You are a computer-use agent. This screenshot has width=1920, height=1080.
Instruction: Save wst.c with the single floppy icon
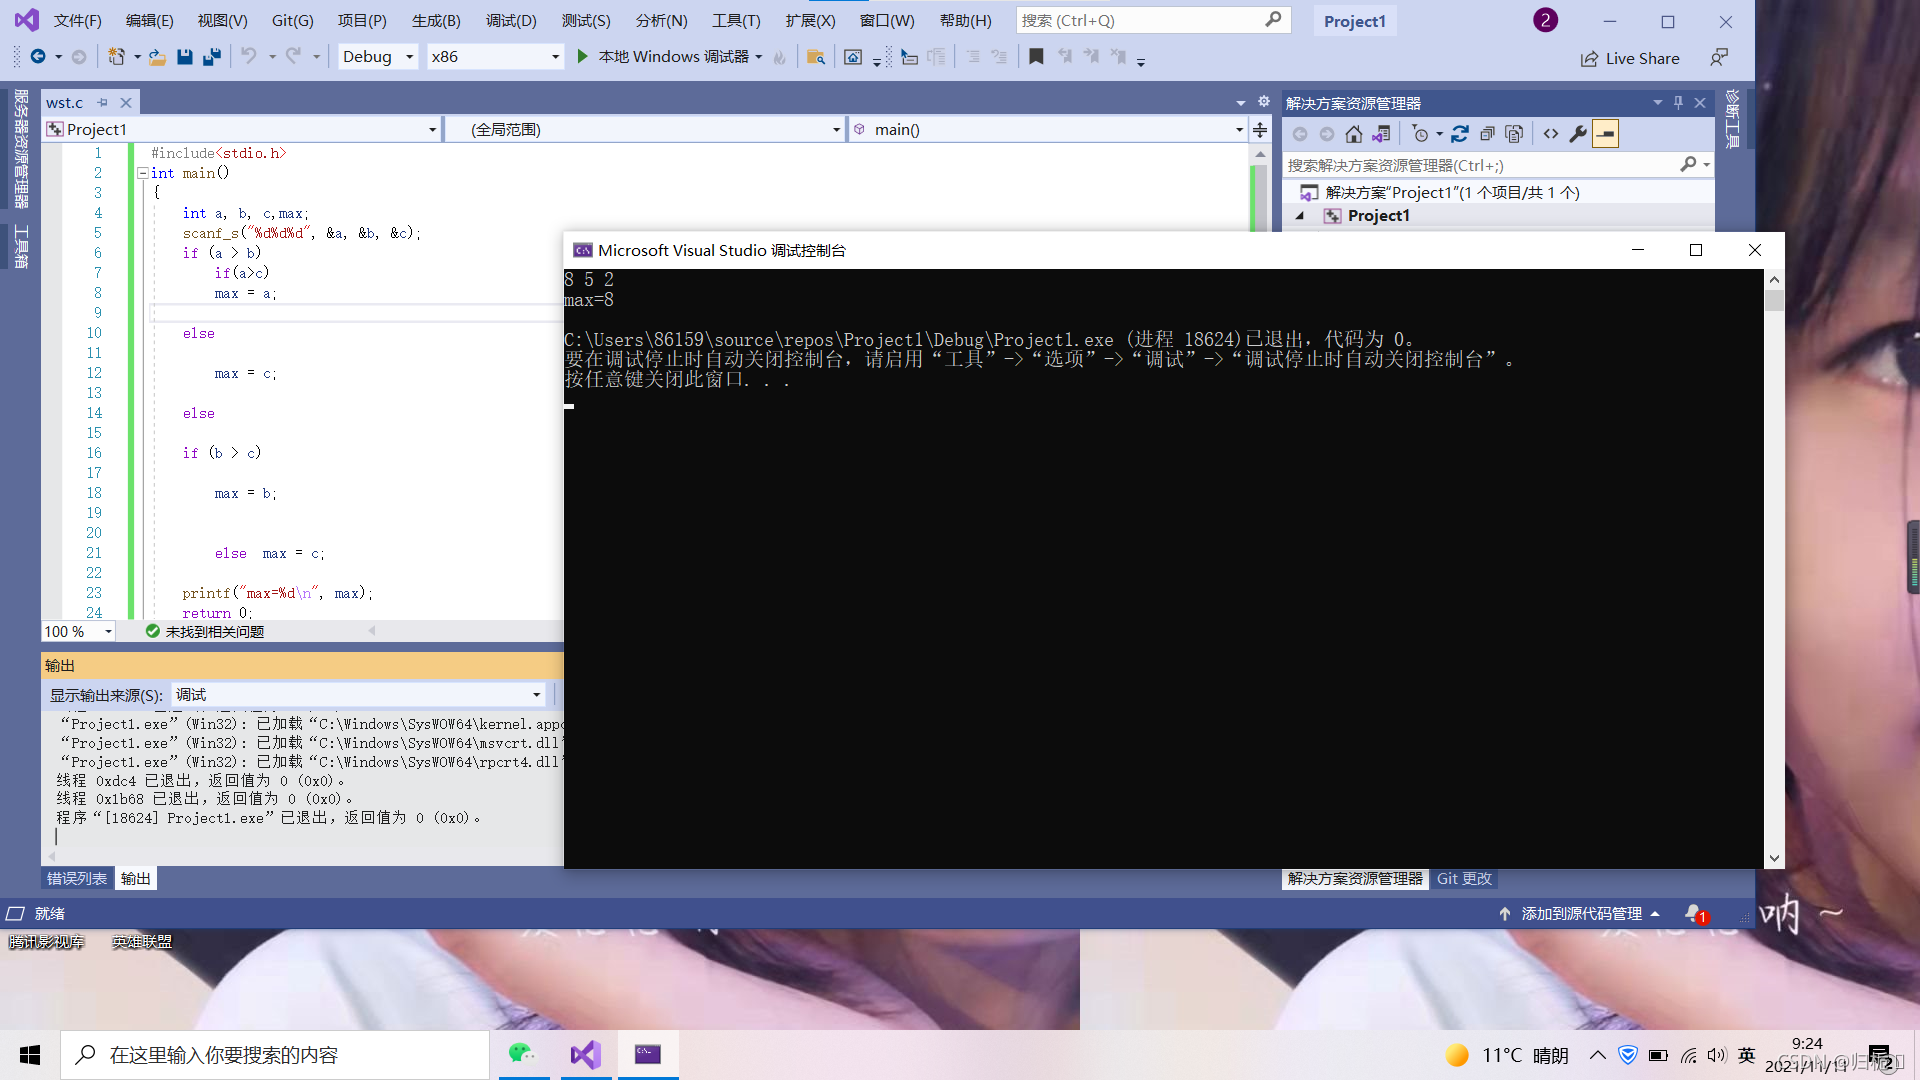pos(185,57)
